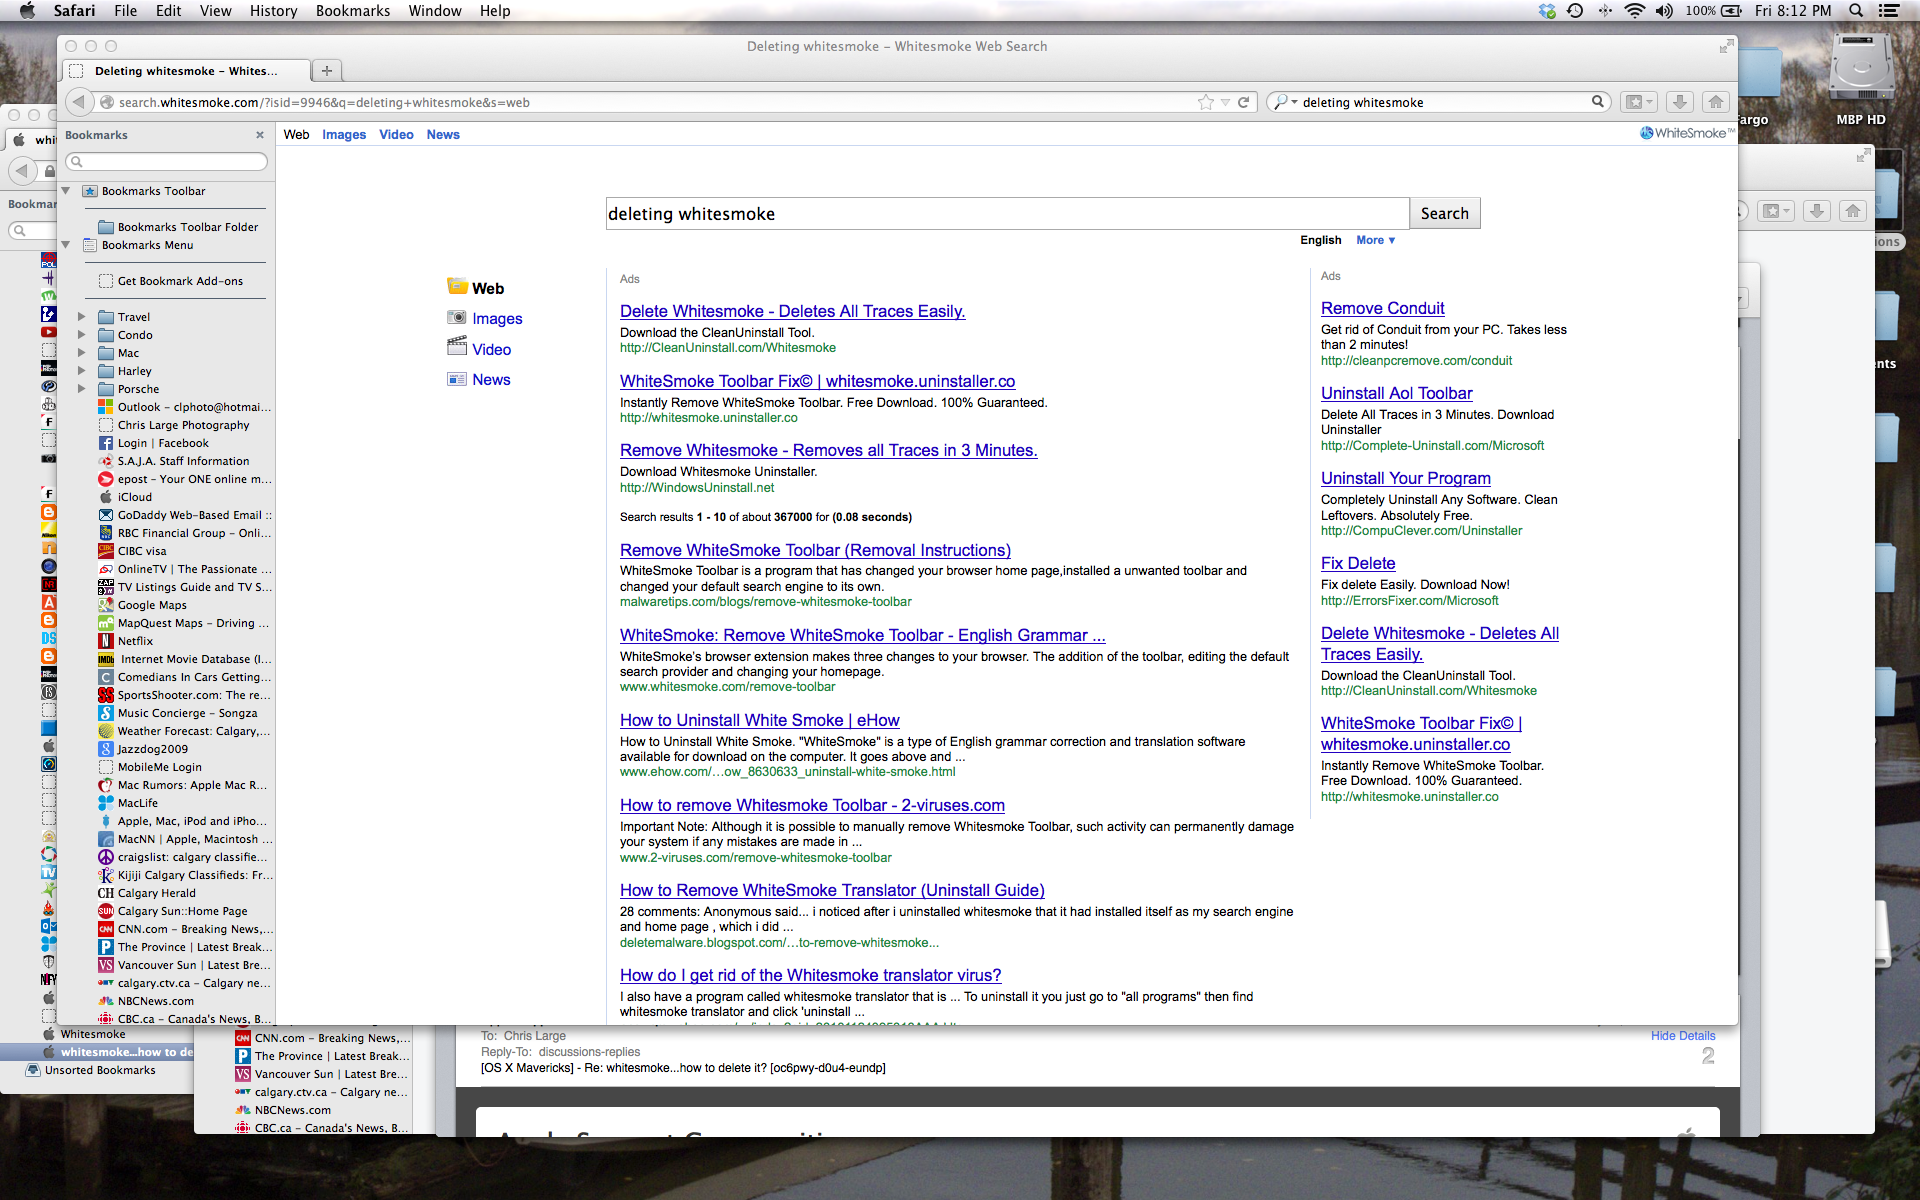Viewport: 1920px width, 1200px height.
Task: Click the WhiteSmoke search query field
Action: (x=1006, y=214)
